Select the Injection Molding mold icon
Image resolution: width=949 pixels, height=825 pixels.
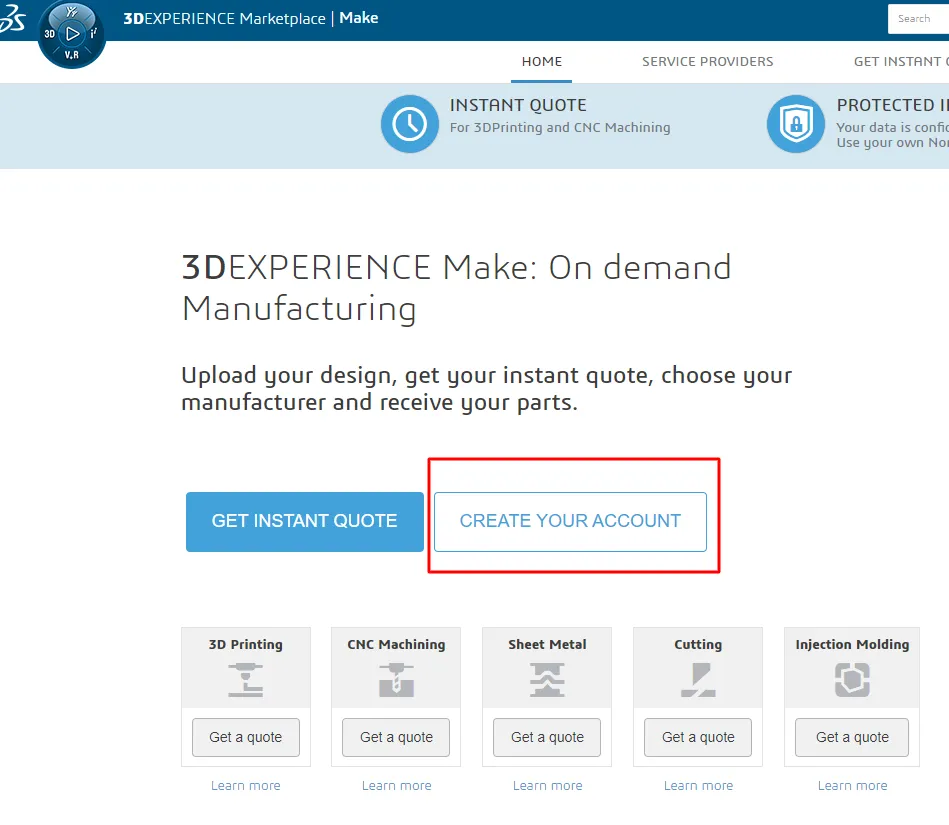click(x=851, y=681)
